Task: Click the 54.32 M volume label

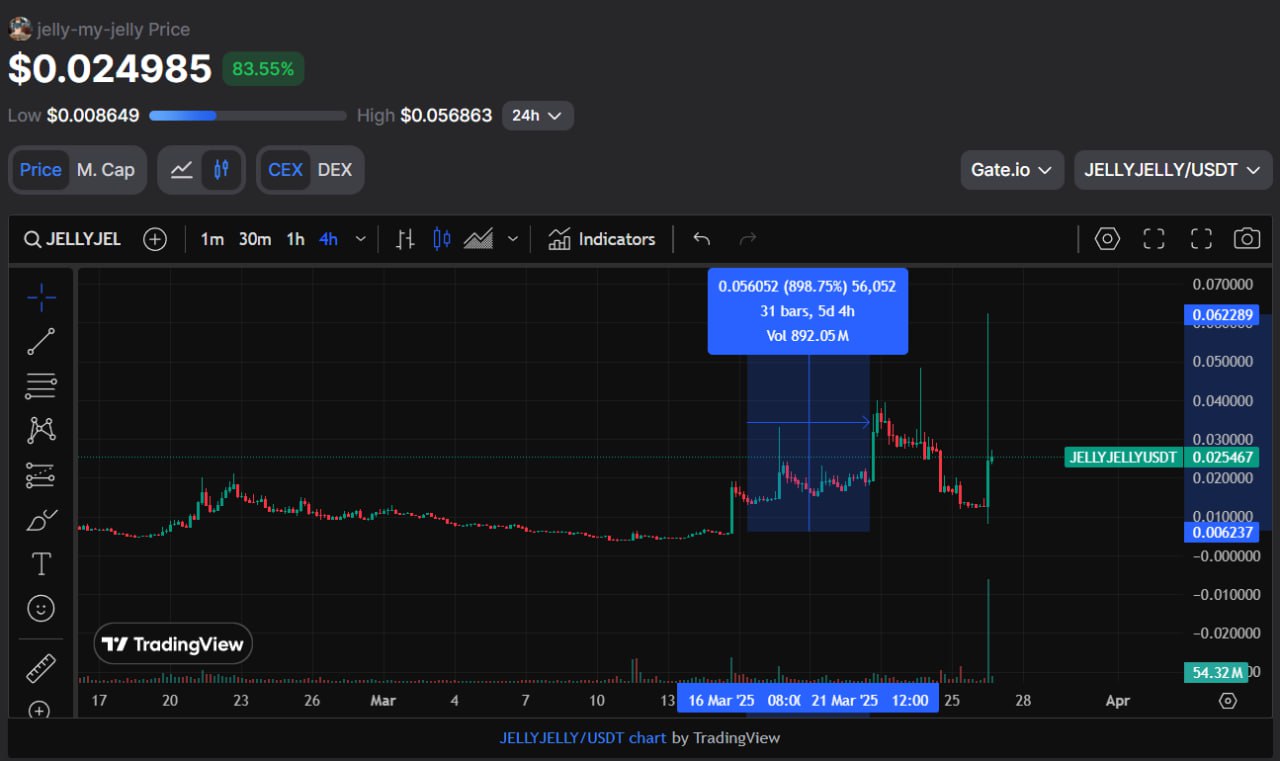Action: 1217,672
